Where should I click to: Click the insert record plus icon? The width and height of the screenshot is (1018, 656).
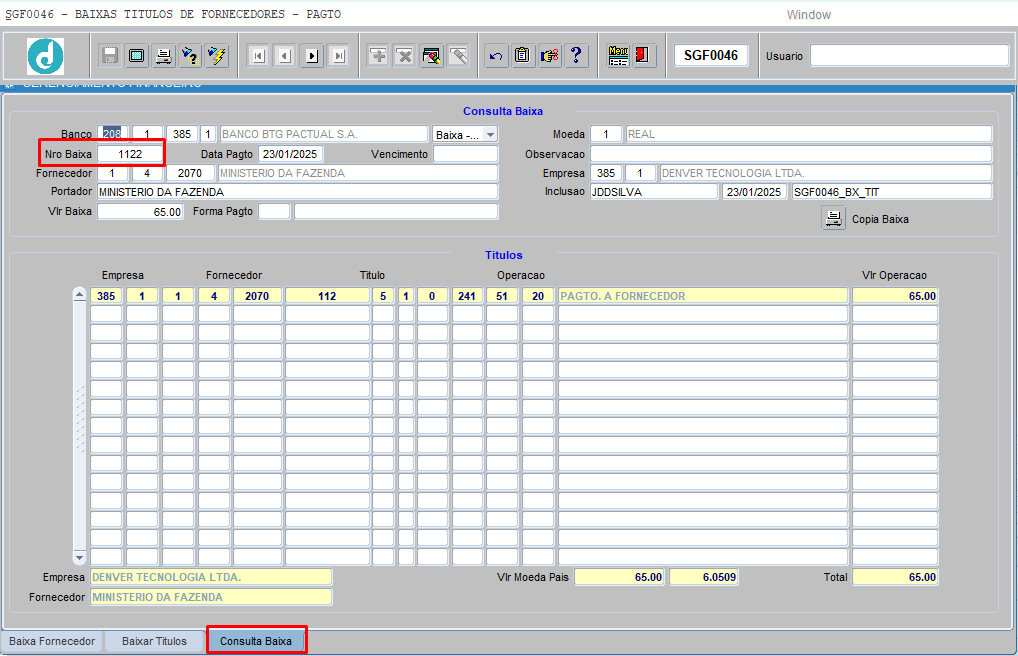tap(378, 56)
